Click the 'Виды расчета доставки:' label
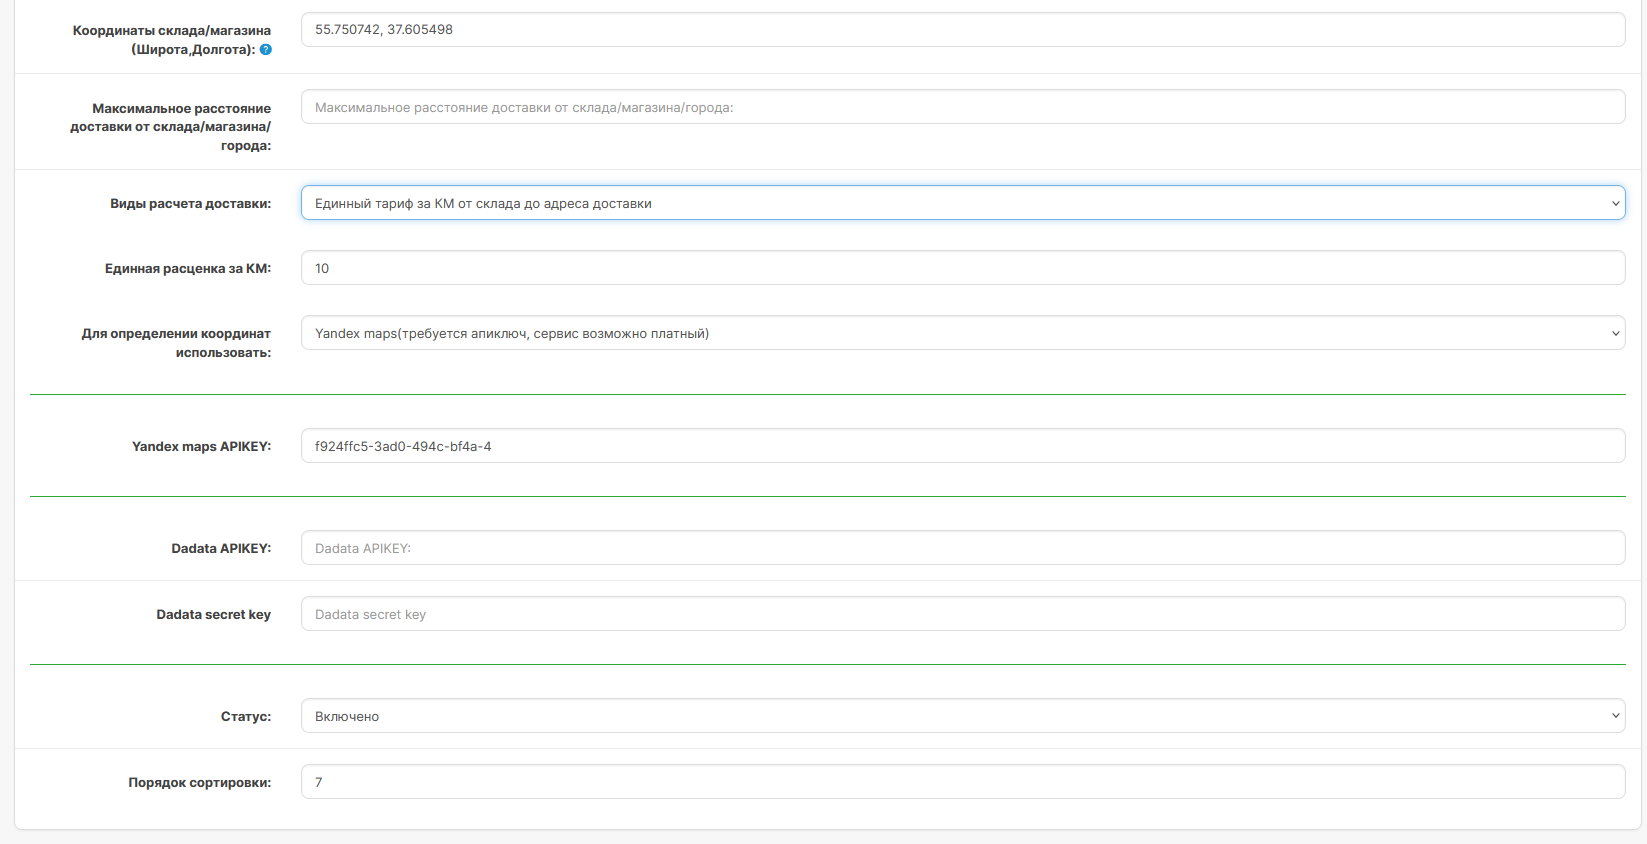1647x844 pixels. coord(190,203)
